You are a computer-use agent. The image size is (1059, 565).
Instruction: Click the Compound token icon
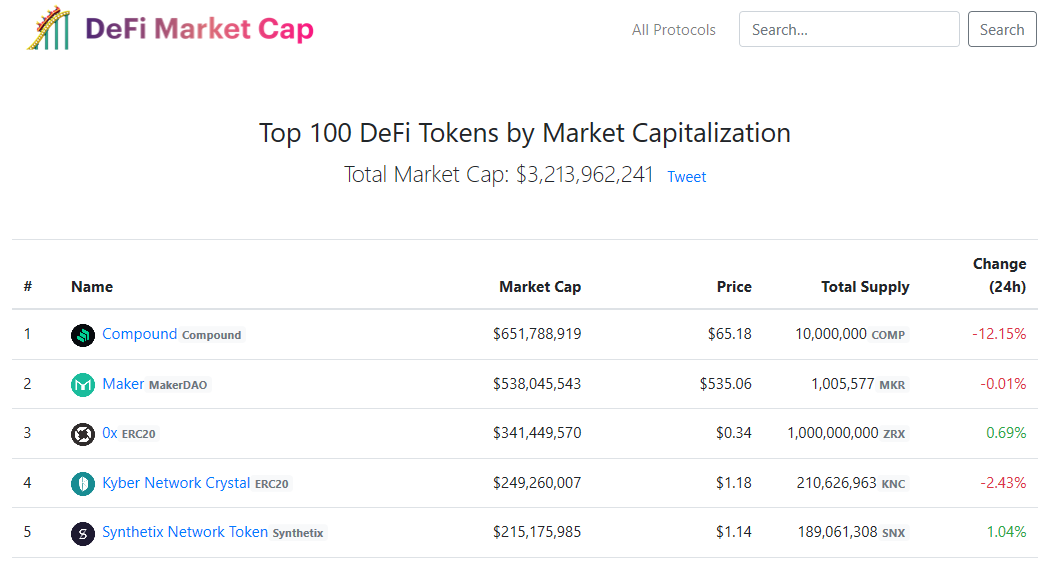tap(83, 335)
